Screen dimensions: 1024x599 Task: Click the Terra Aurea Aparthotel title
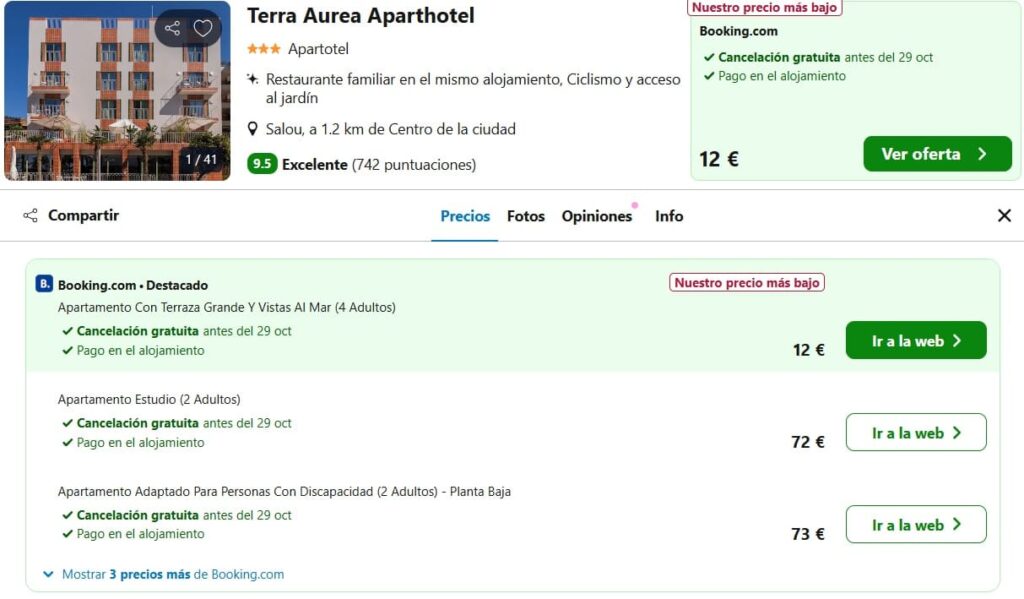point(360,15)
